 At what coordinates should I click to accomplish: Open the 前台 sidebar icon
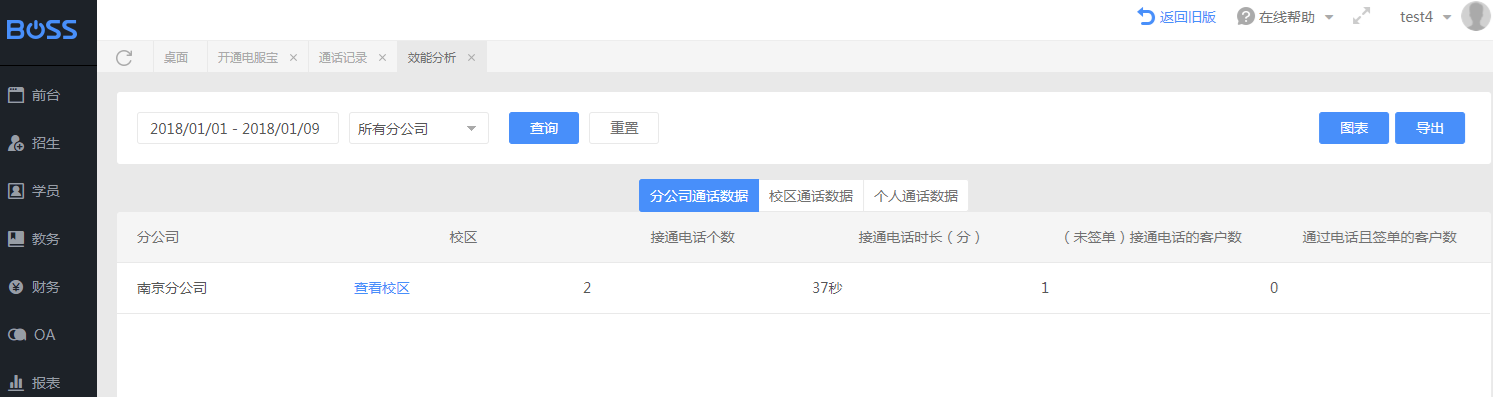16,95
